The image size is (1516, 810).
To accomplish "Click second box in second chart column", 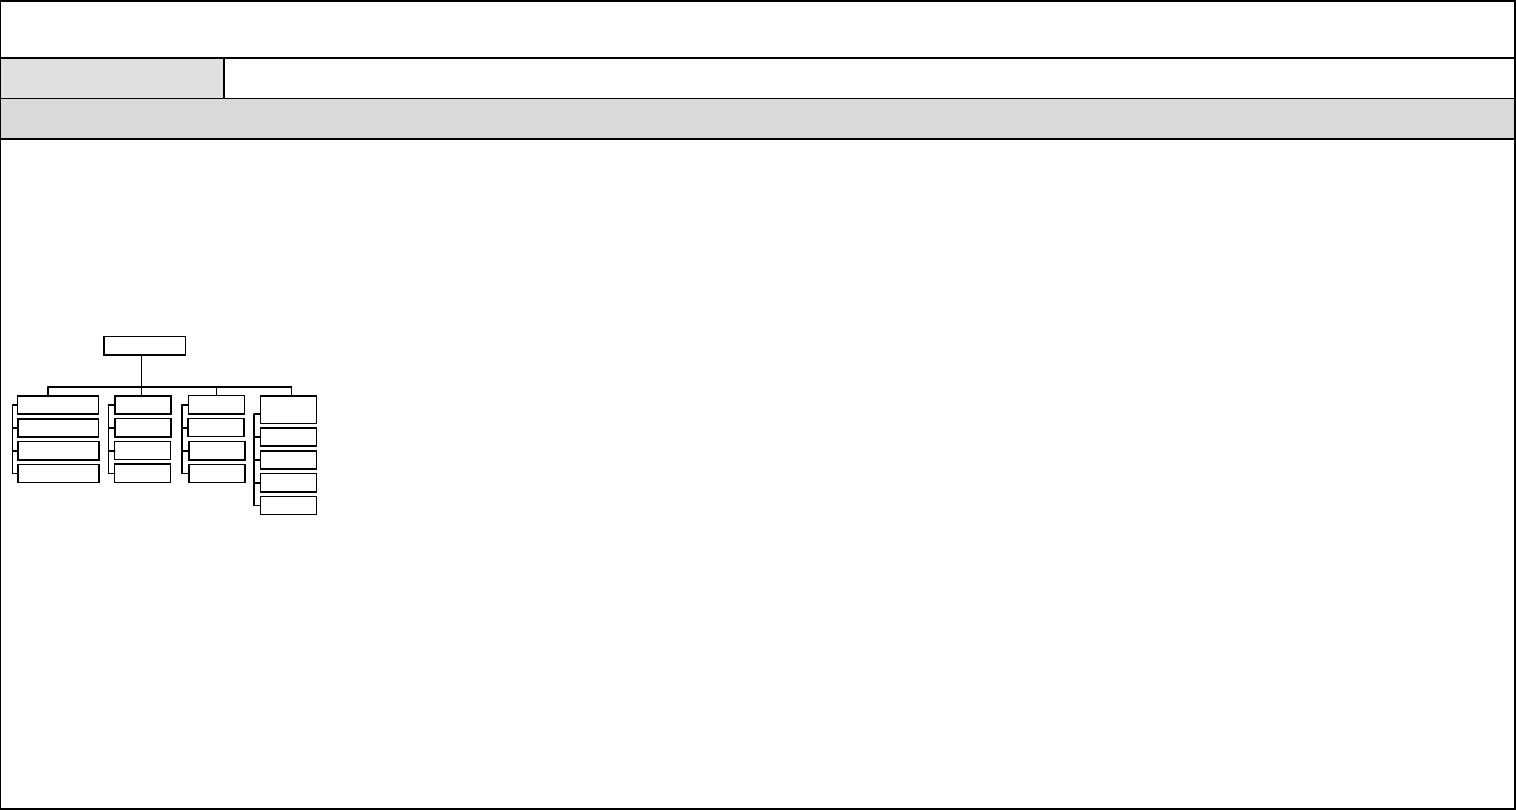I will click(x=143, y=428).
